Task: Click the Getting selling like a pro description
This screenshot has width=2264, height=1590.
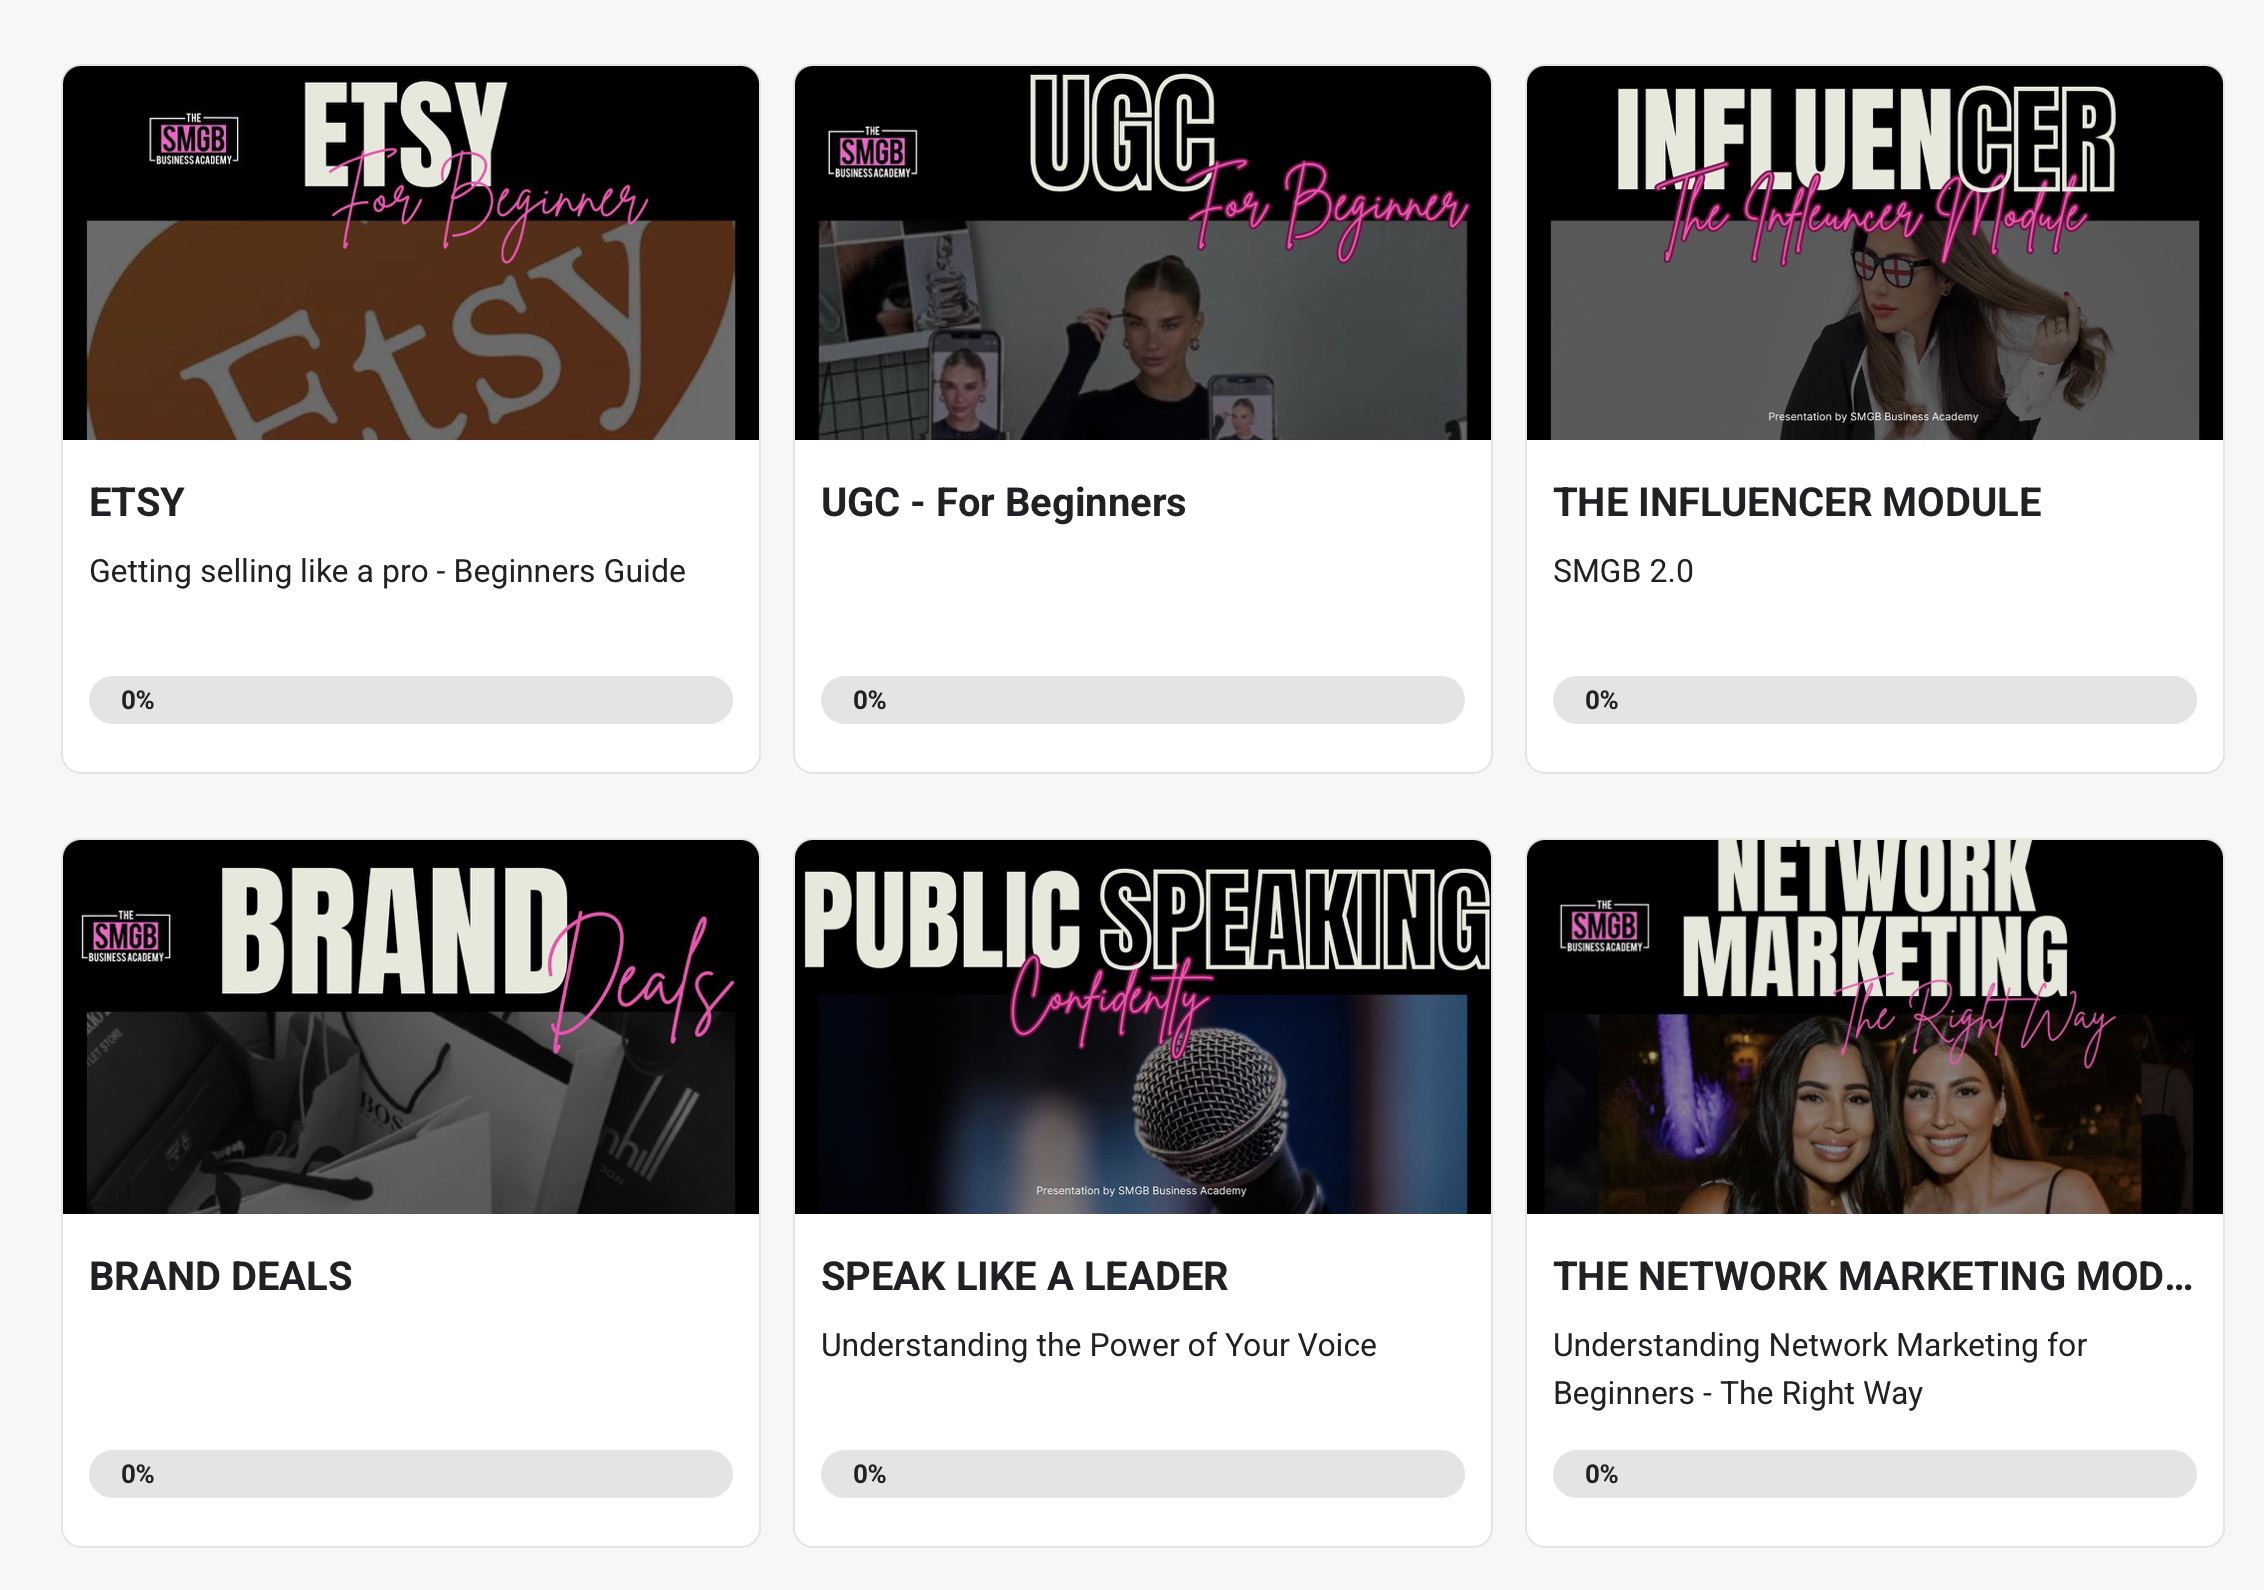Action: pyautogui.click(x=387, y=571)
